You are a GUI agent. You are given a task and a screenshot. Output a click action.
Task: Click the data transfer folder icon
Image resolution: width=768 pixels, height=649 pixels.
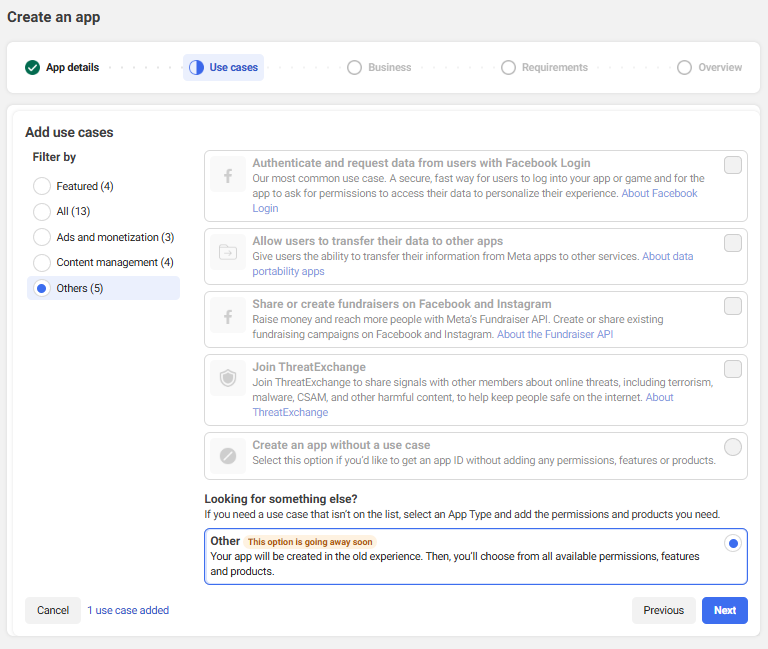coord(228,253)
